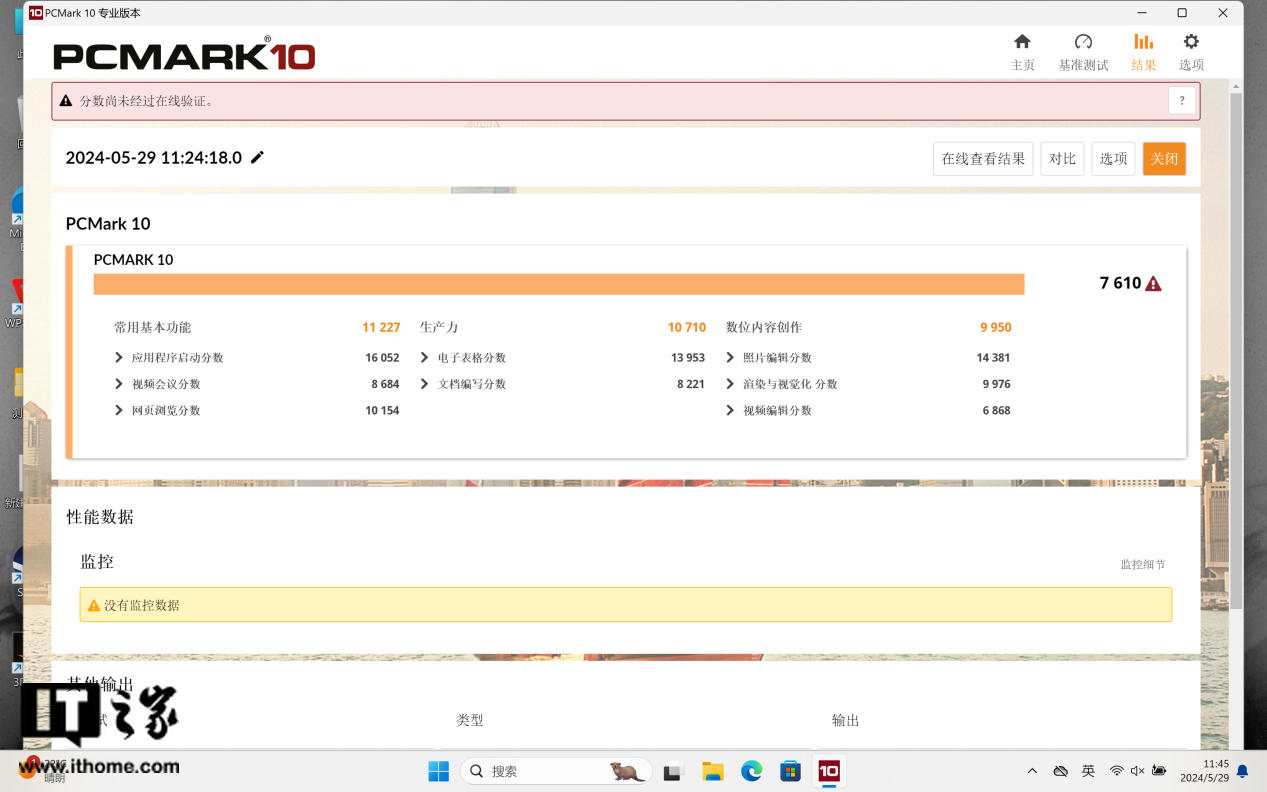Click the 对比 compare button
The height and width of the screenshot is (792, 1267).
pyautogui.click(x=1062, y=159)
